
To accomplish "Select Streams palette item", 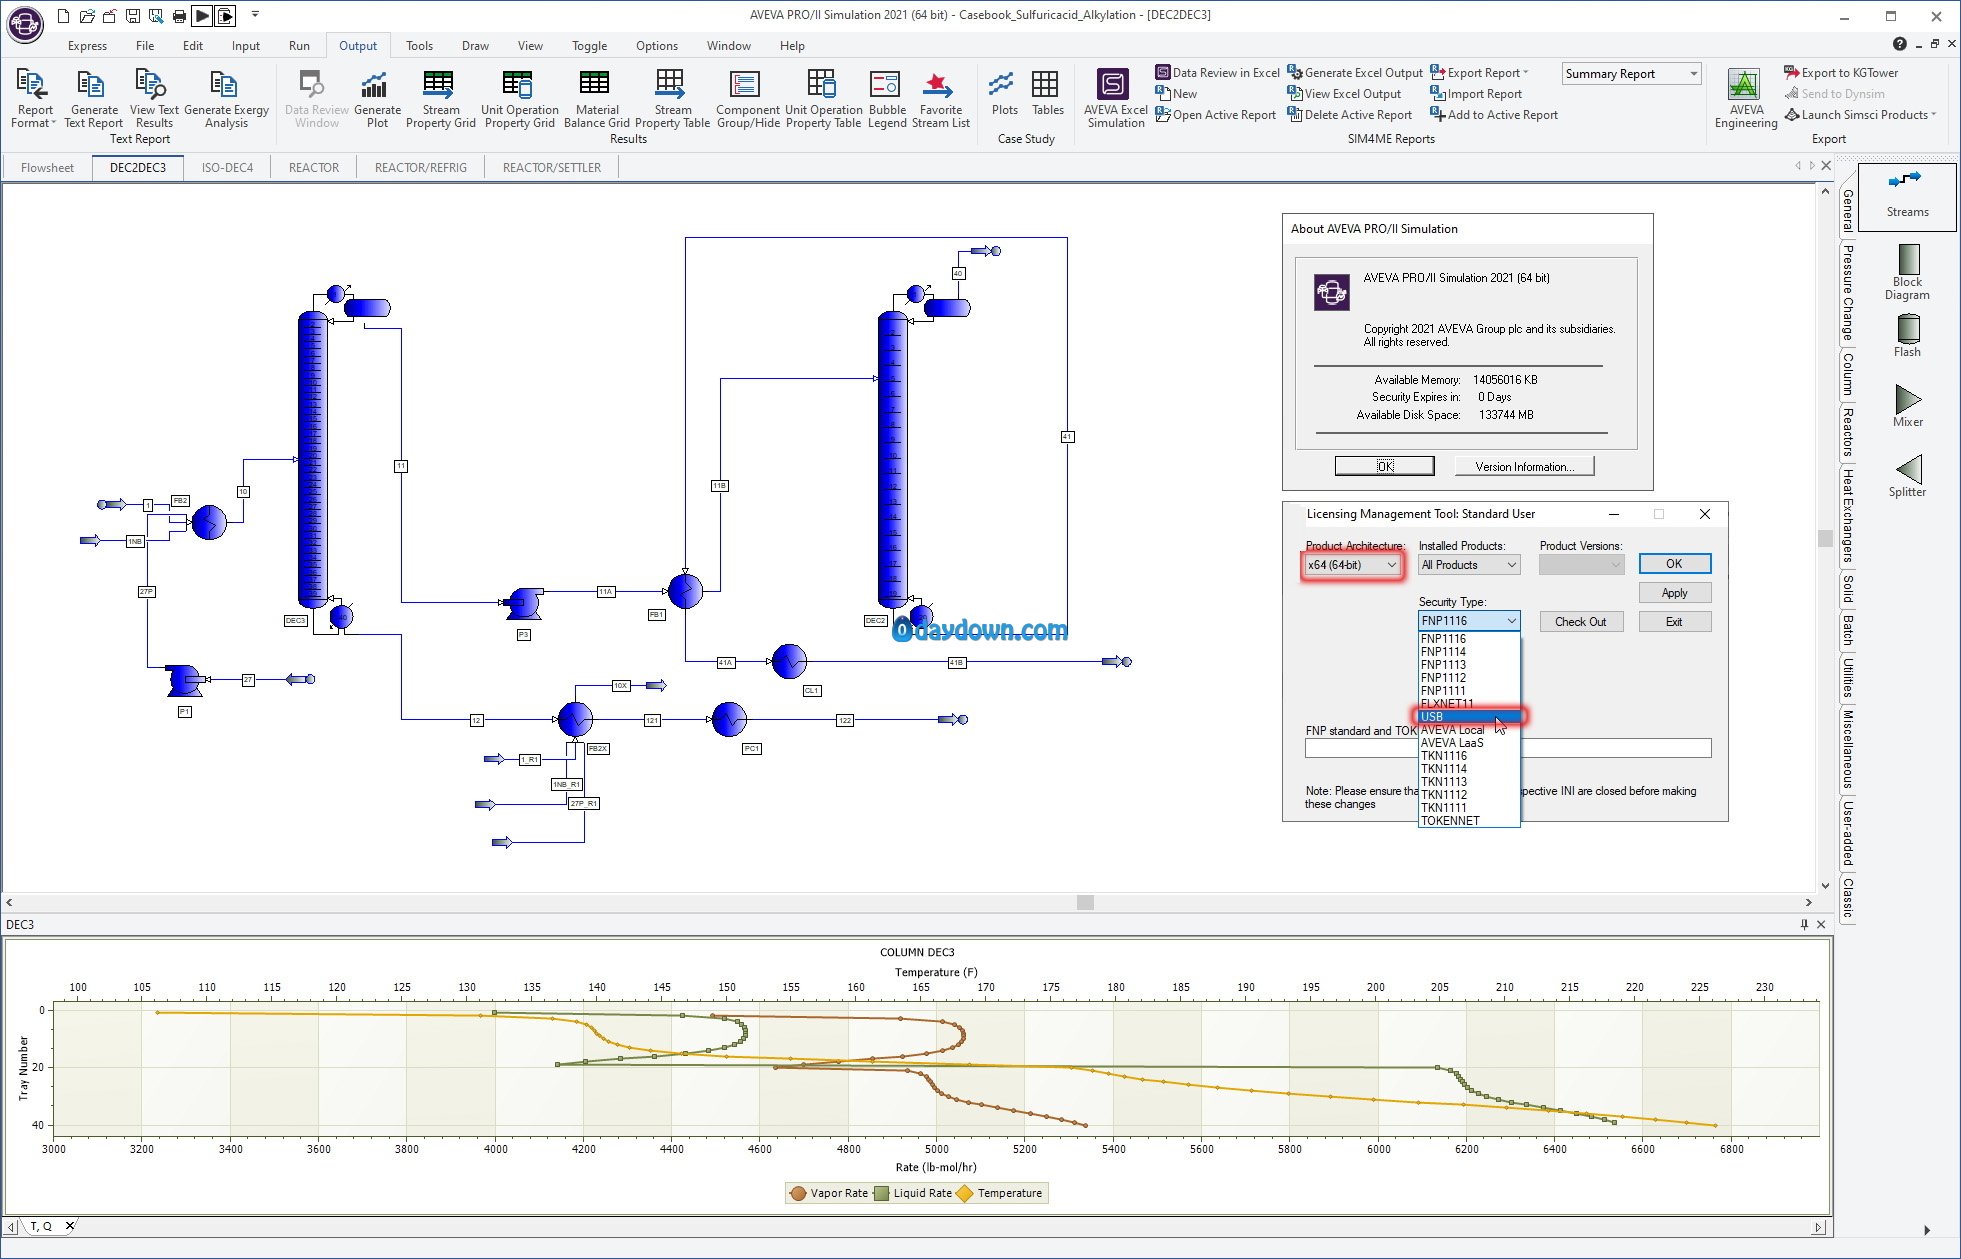I will 1907,195.
